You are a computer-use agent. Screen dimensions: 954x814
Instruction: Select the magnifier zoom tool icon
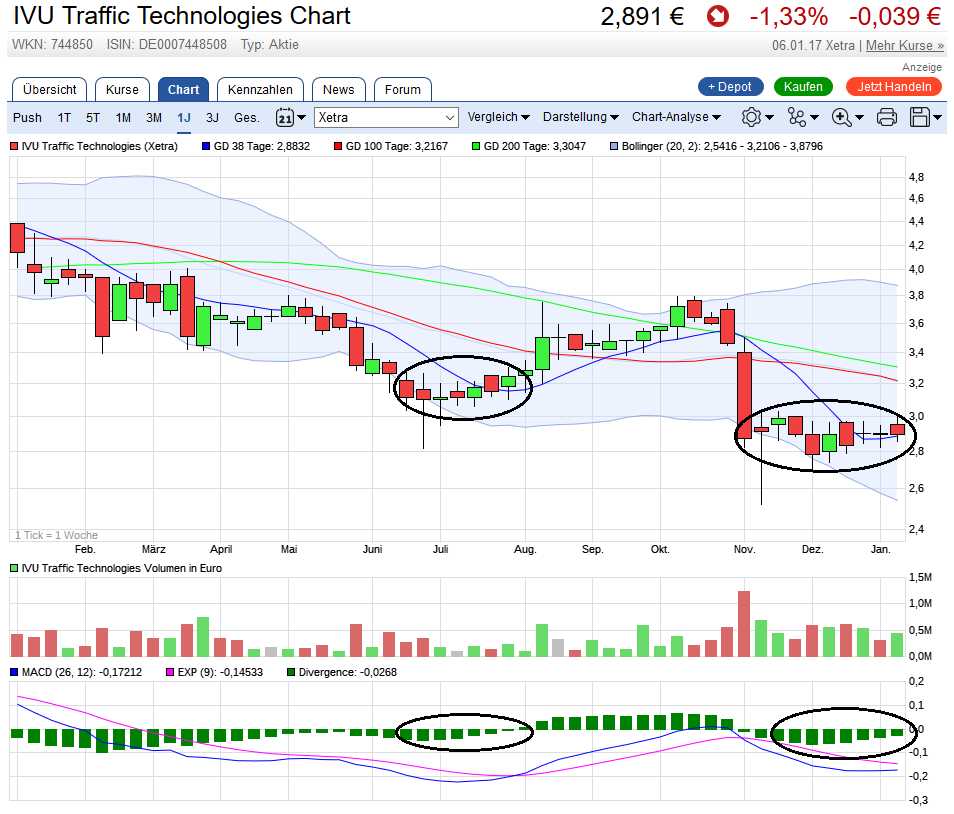pos(841,117)
